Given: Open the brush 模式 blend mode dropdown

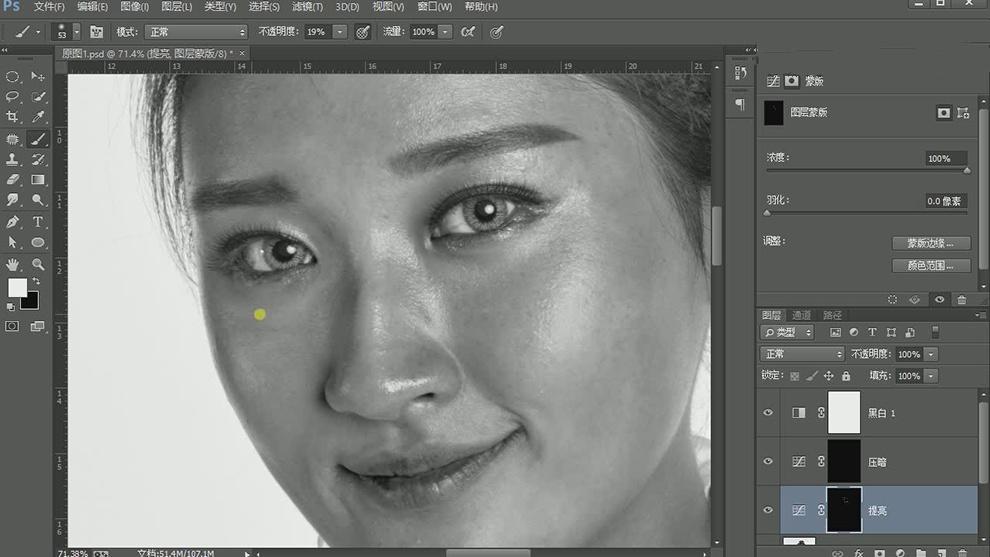Looking at the screenshot, I should point(195,32).
